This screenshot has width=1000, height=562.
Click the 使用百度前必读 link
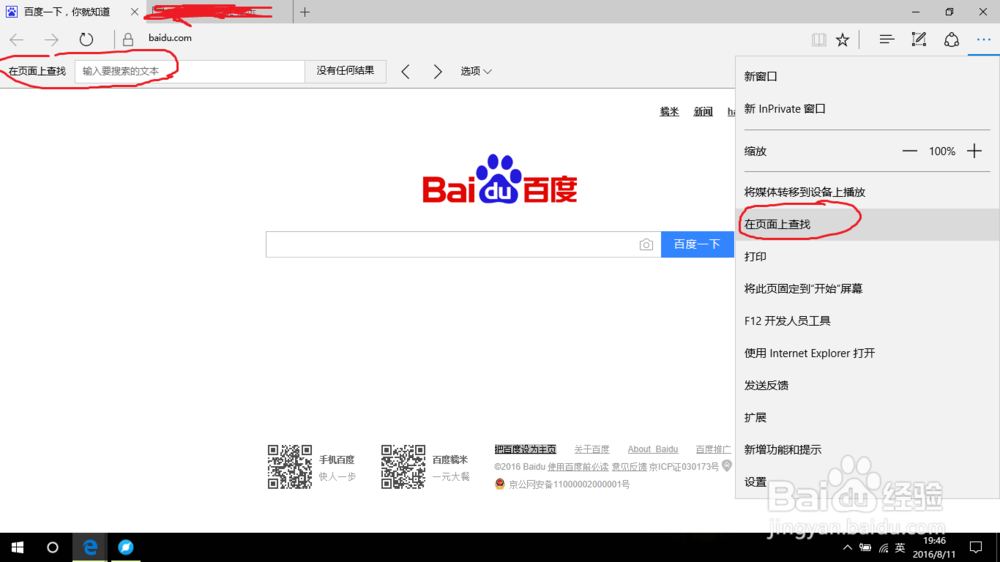point(578,467)
